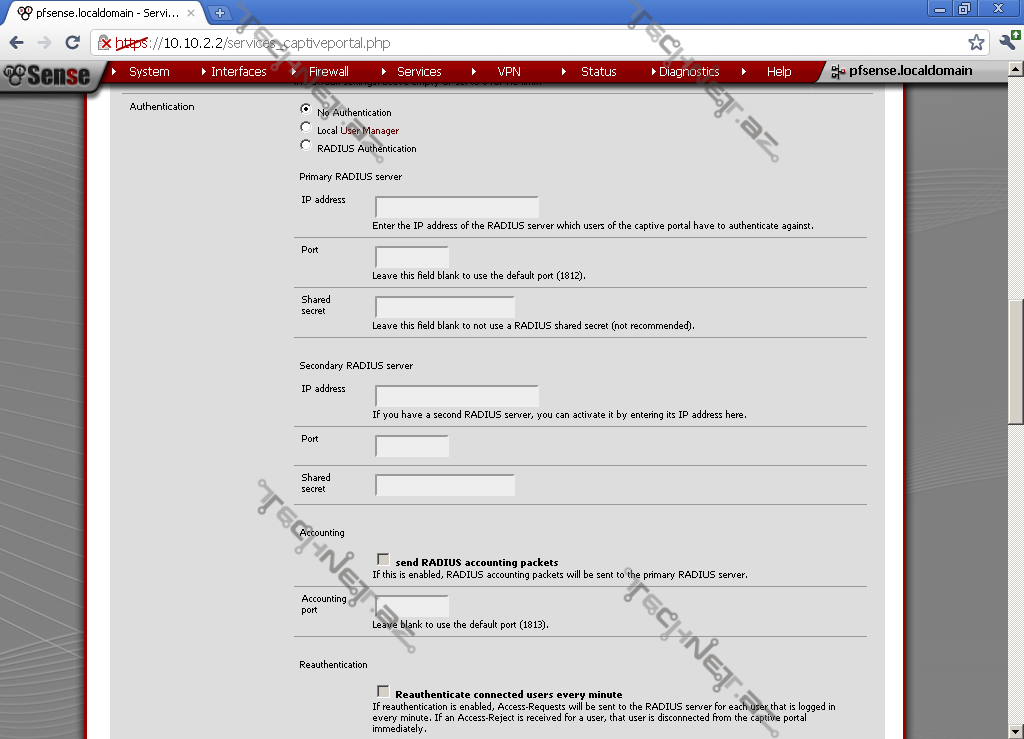Click the browser back arrow
Viewport: 1024px width, 739px height.
(x=17, y=43)
